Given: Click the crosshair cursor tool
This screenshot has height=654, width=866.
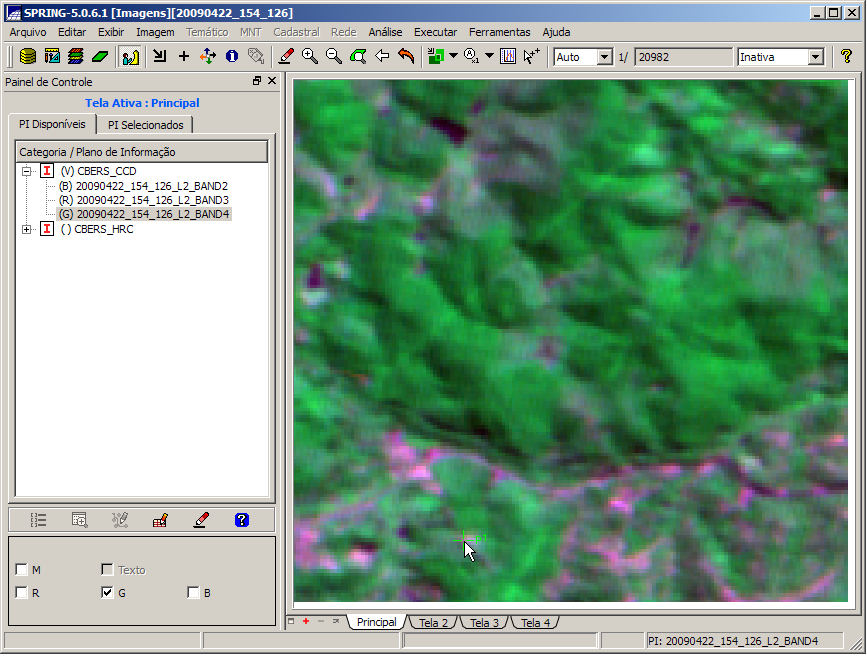Looking at the screenshot, I should click(x=184, y=57).
